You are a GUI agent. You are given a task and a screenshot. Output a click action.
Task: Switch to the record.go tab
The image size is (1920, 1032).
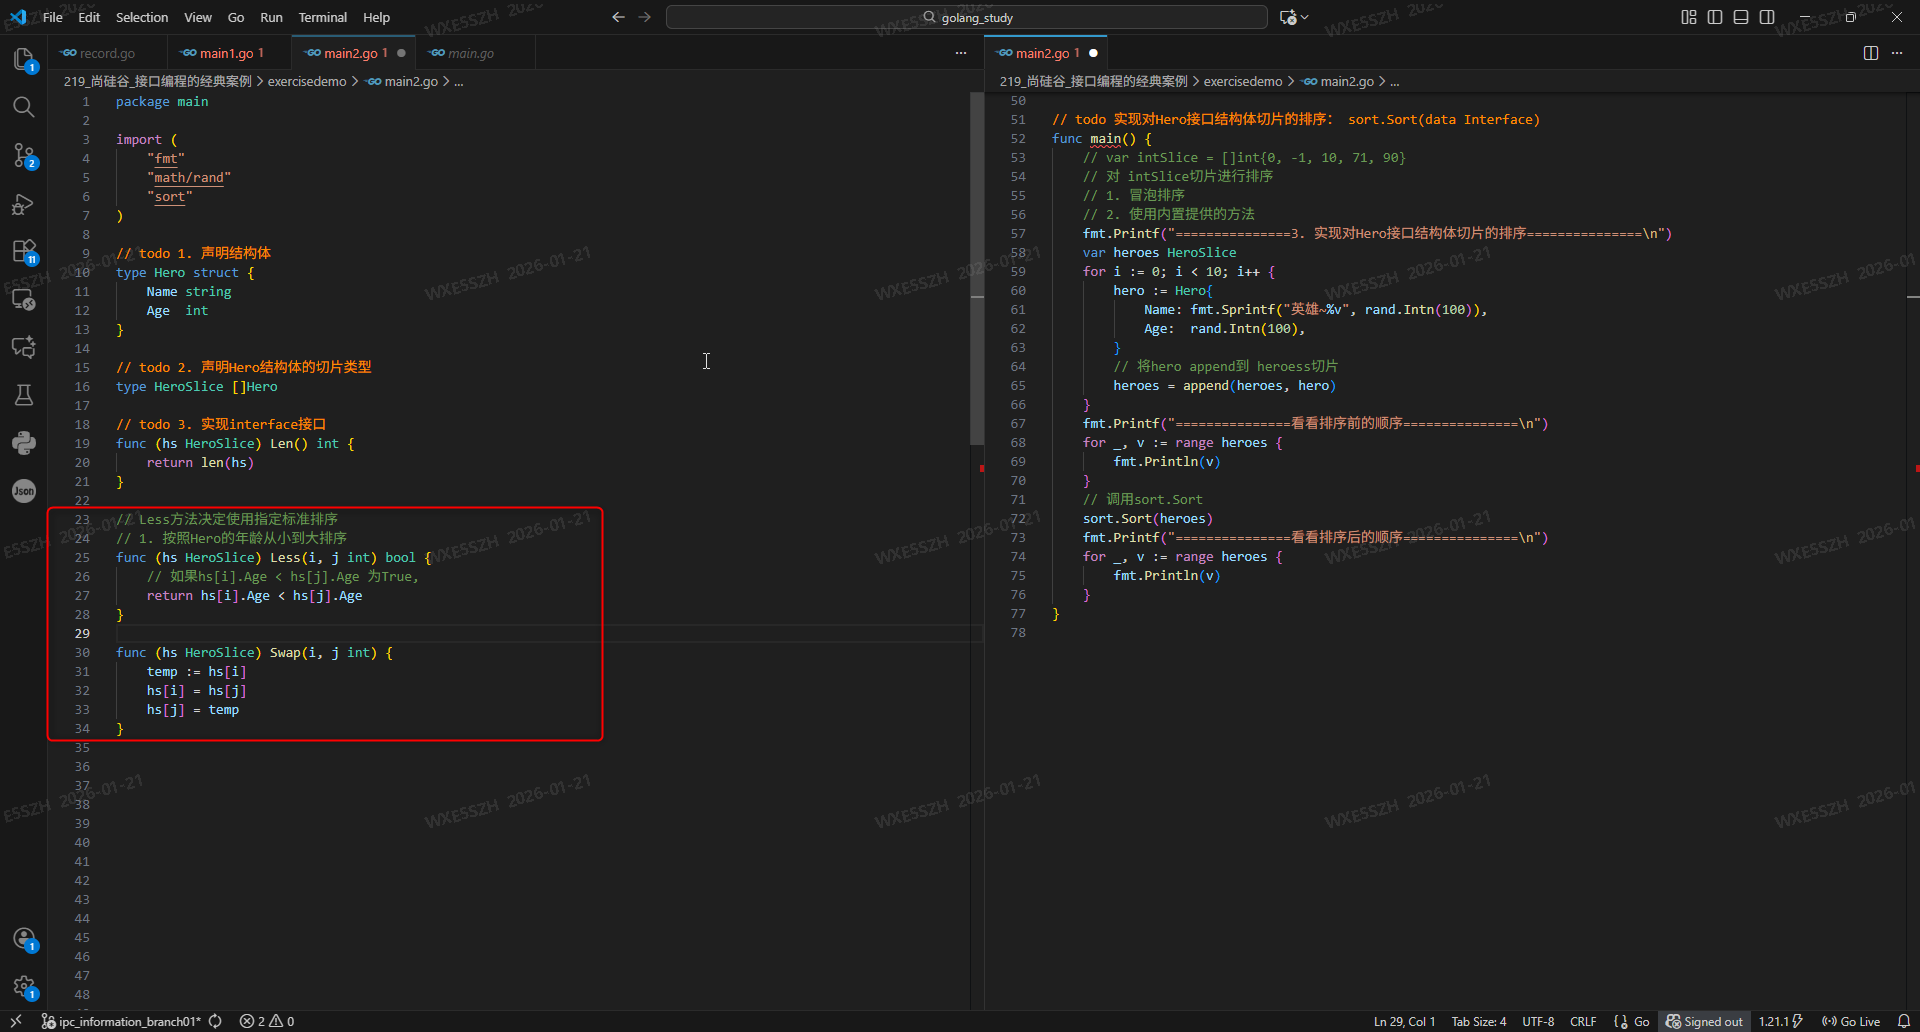coord(105,53)
